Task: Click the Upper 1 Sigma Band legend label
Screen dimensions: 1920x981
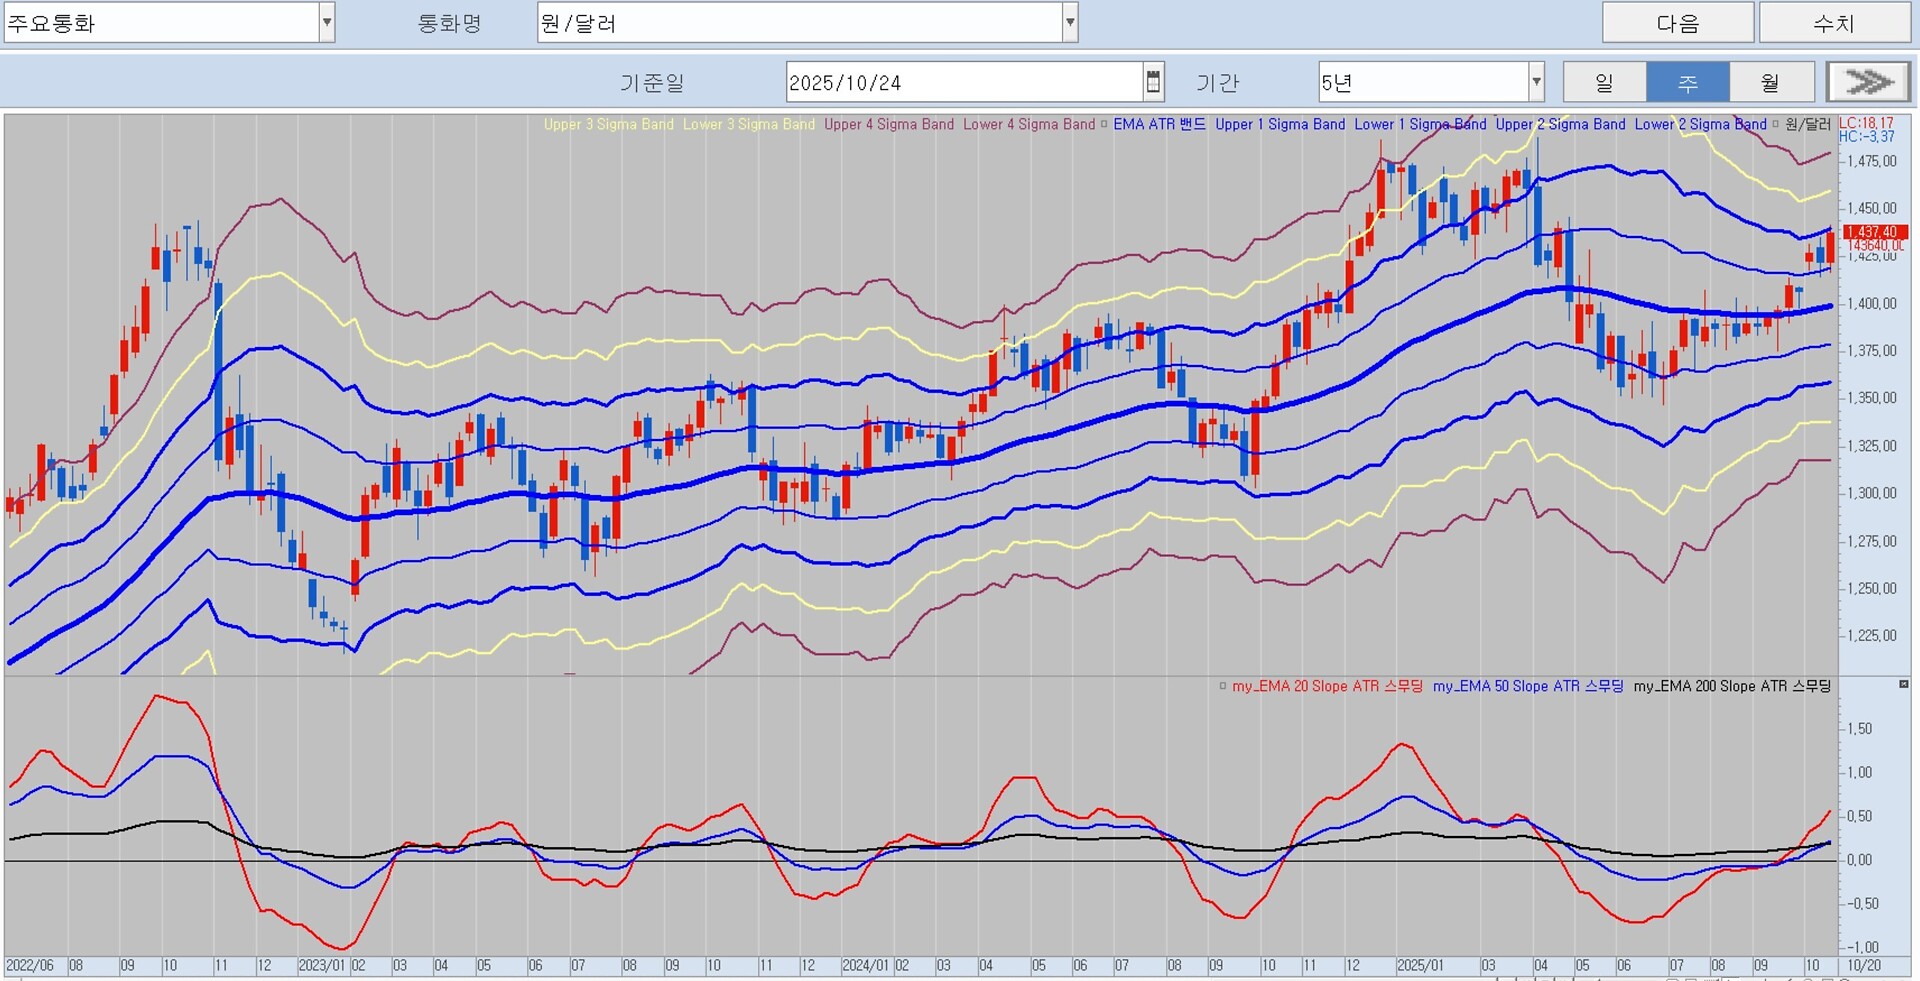Action: [1280, 124]
